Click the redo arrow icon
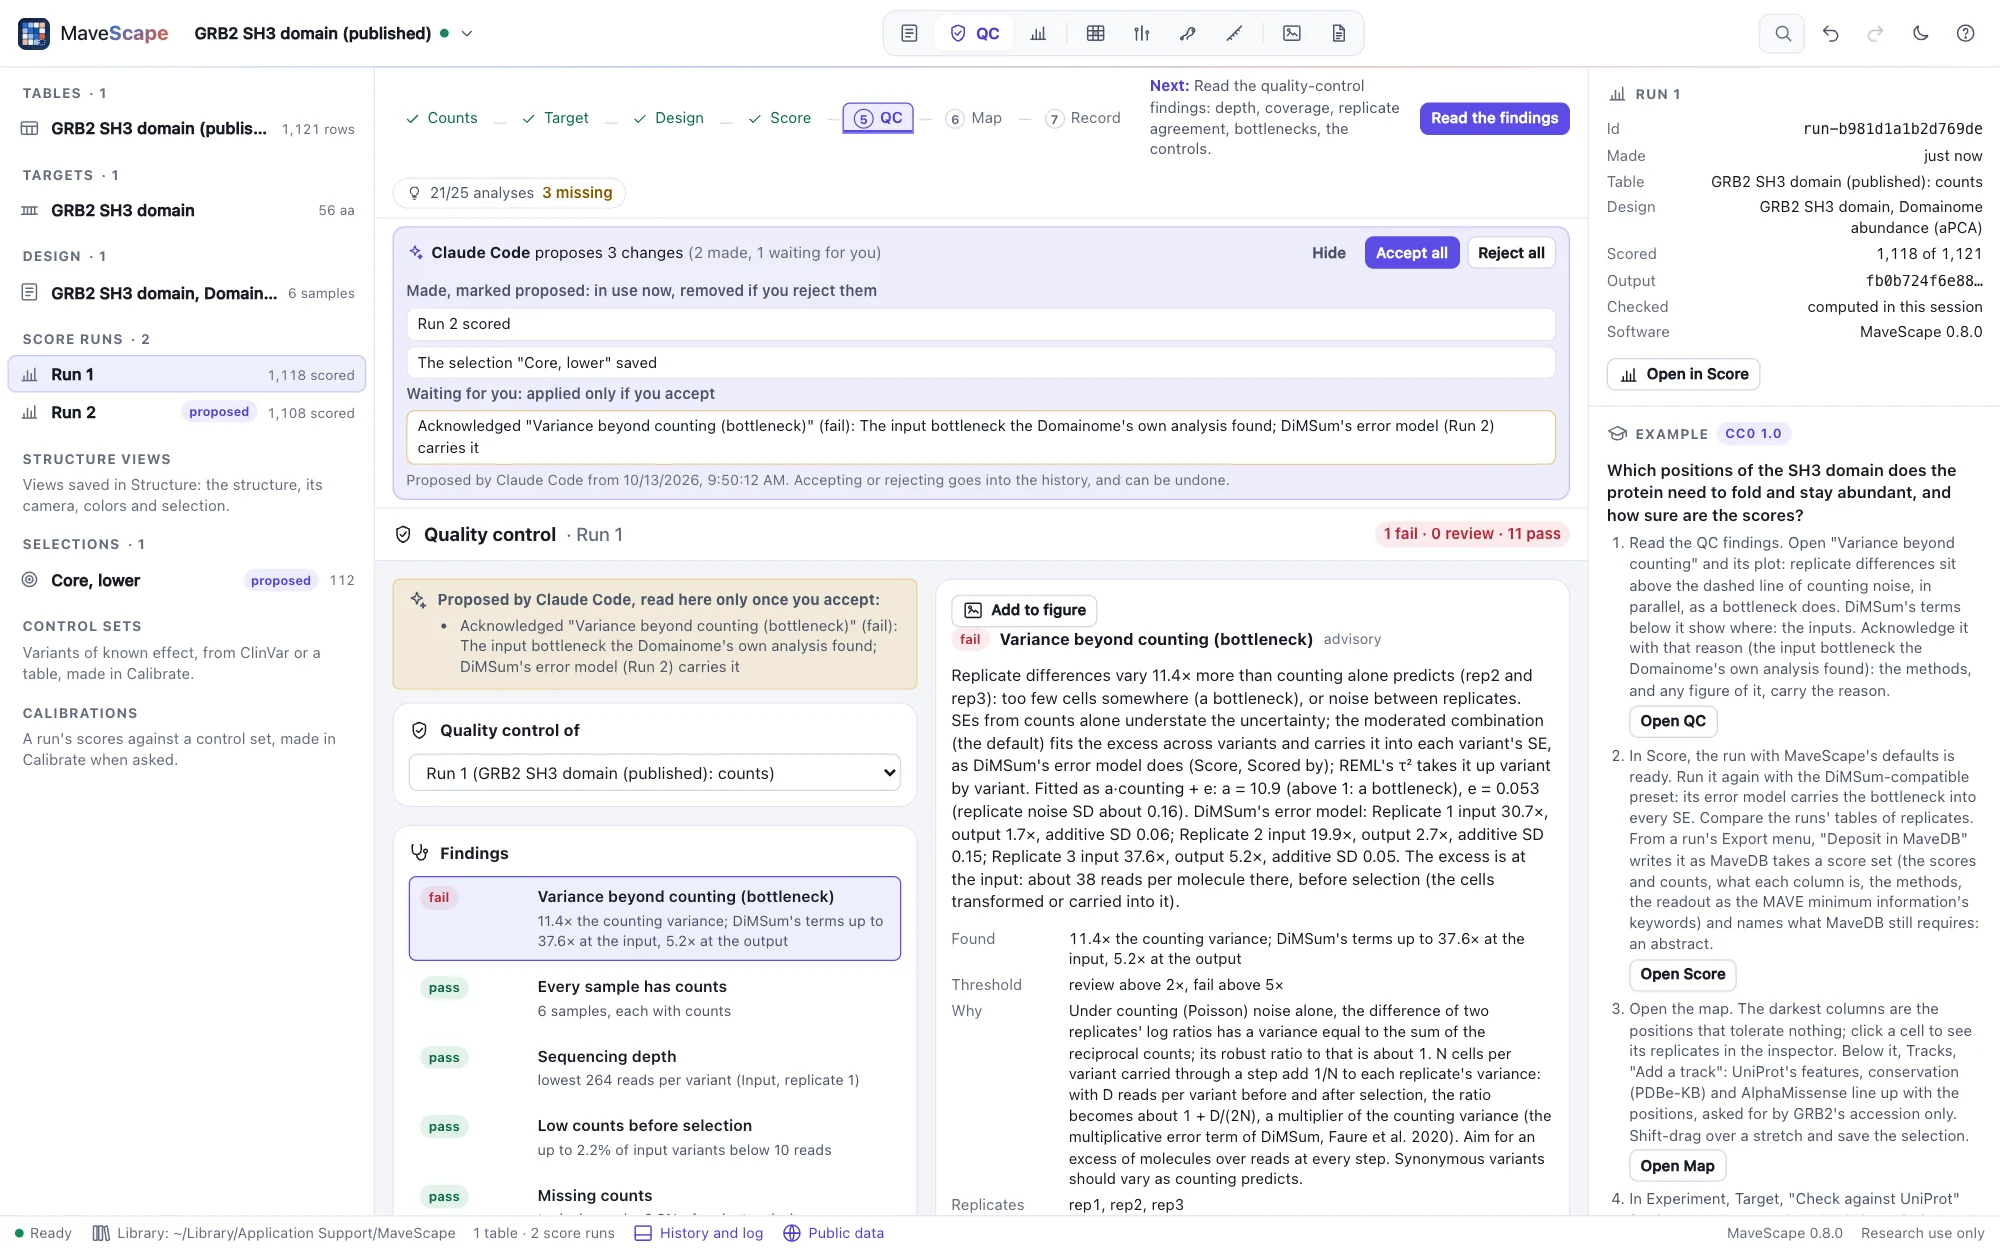 1875,33
